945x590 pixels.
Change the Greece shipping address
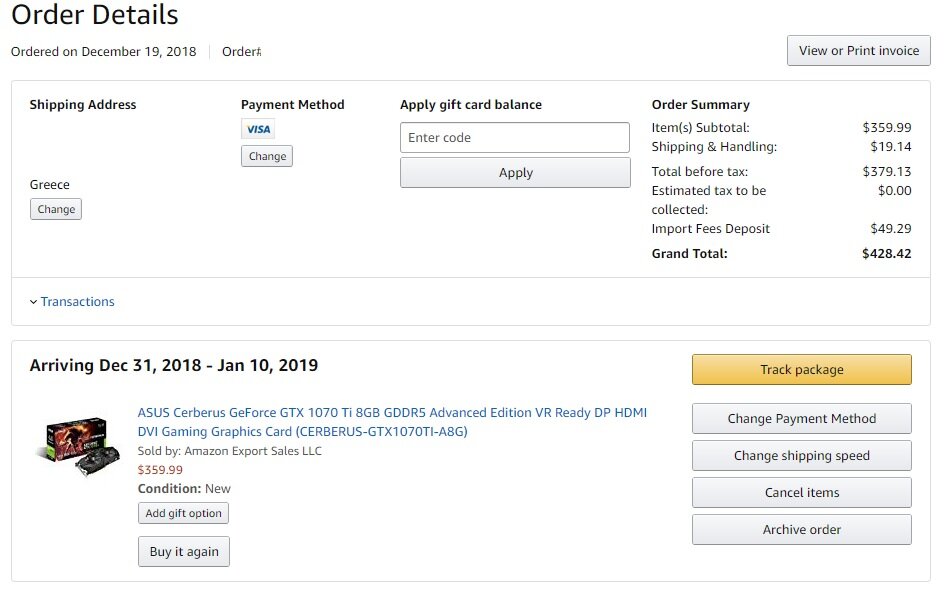[56, 209]
